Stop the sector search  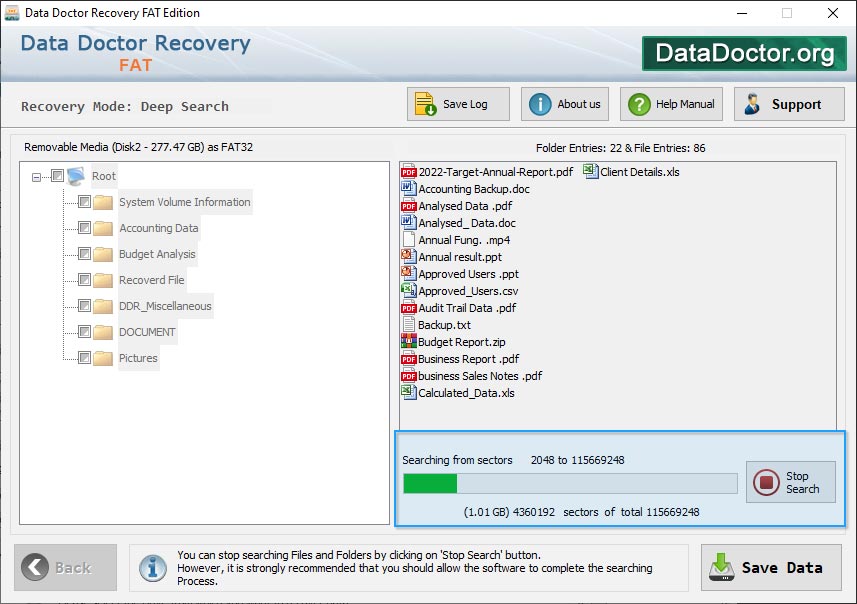(791, 482)
